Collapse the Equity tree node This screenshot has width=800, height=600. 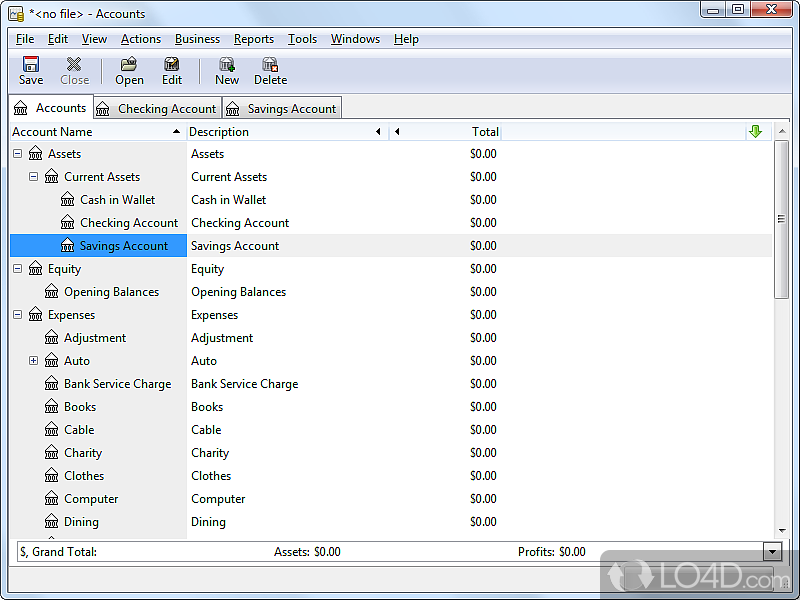(17, 268)
